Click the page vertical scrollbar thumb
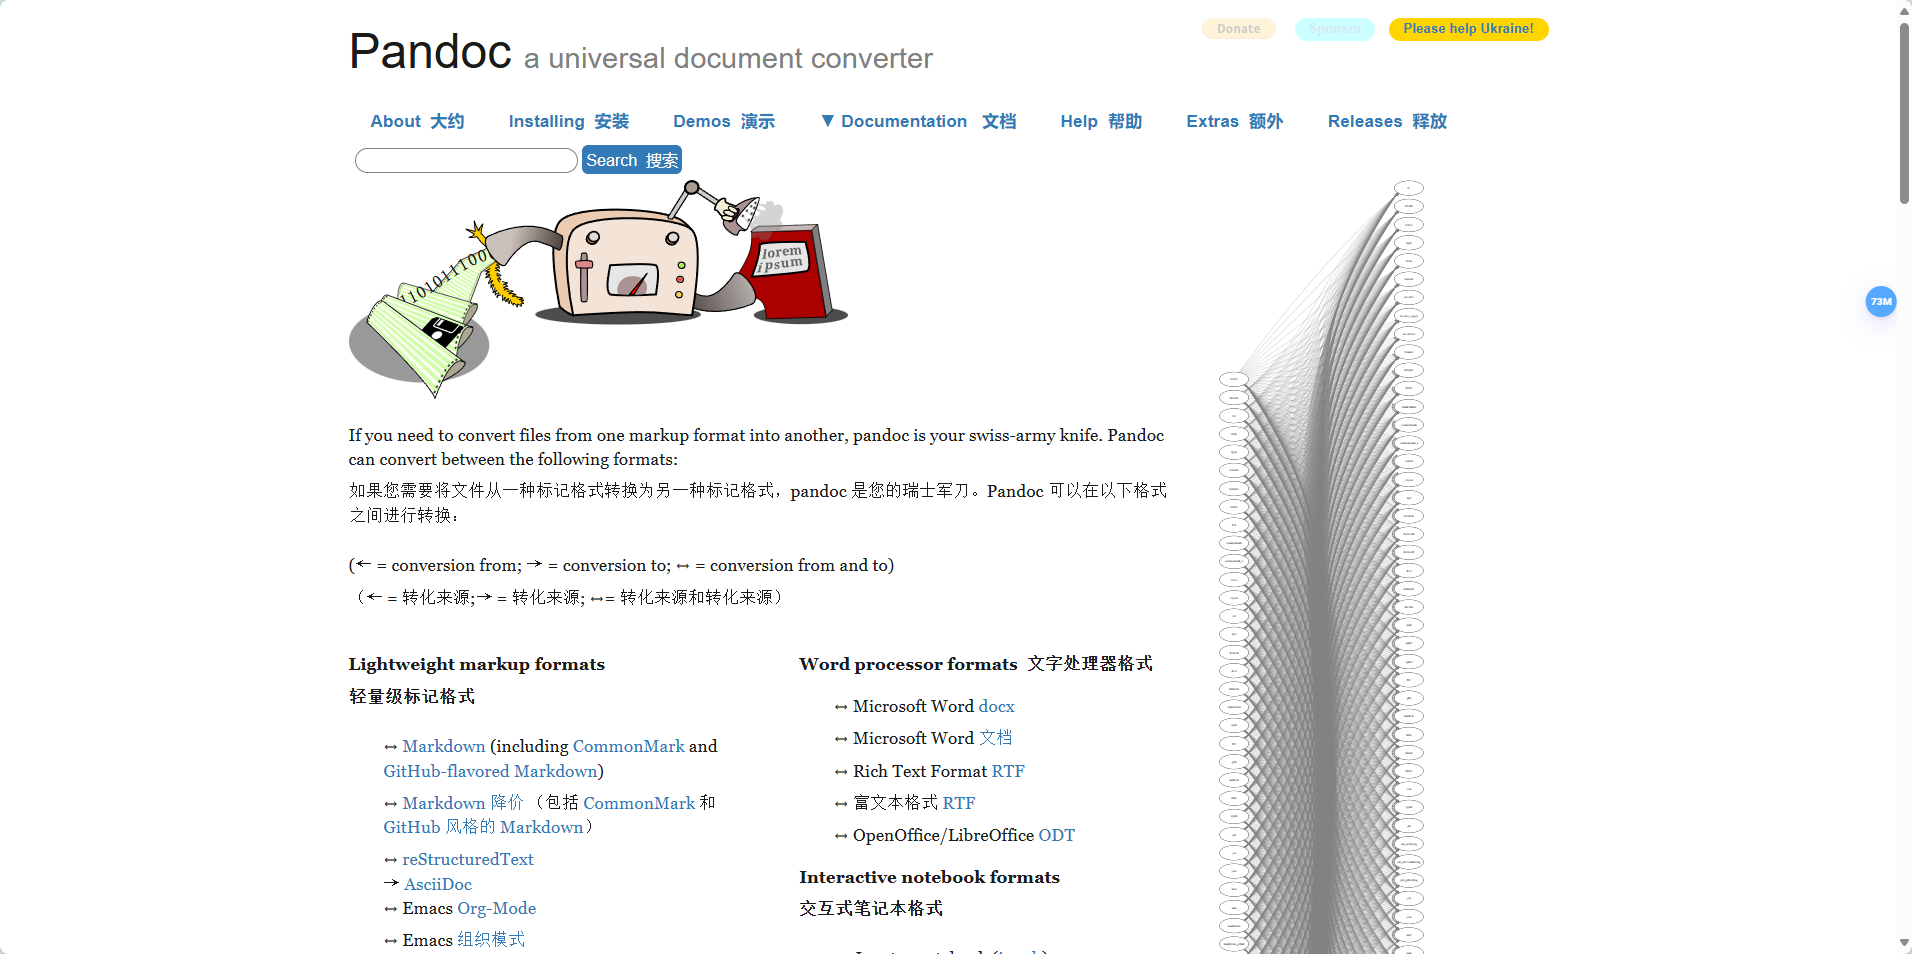1912x954 pixels. [x=1904, y=112]
